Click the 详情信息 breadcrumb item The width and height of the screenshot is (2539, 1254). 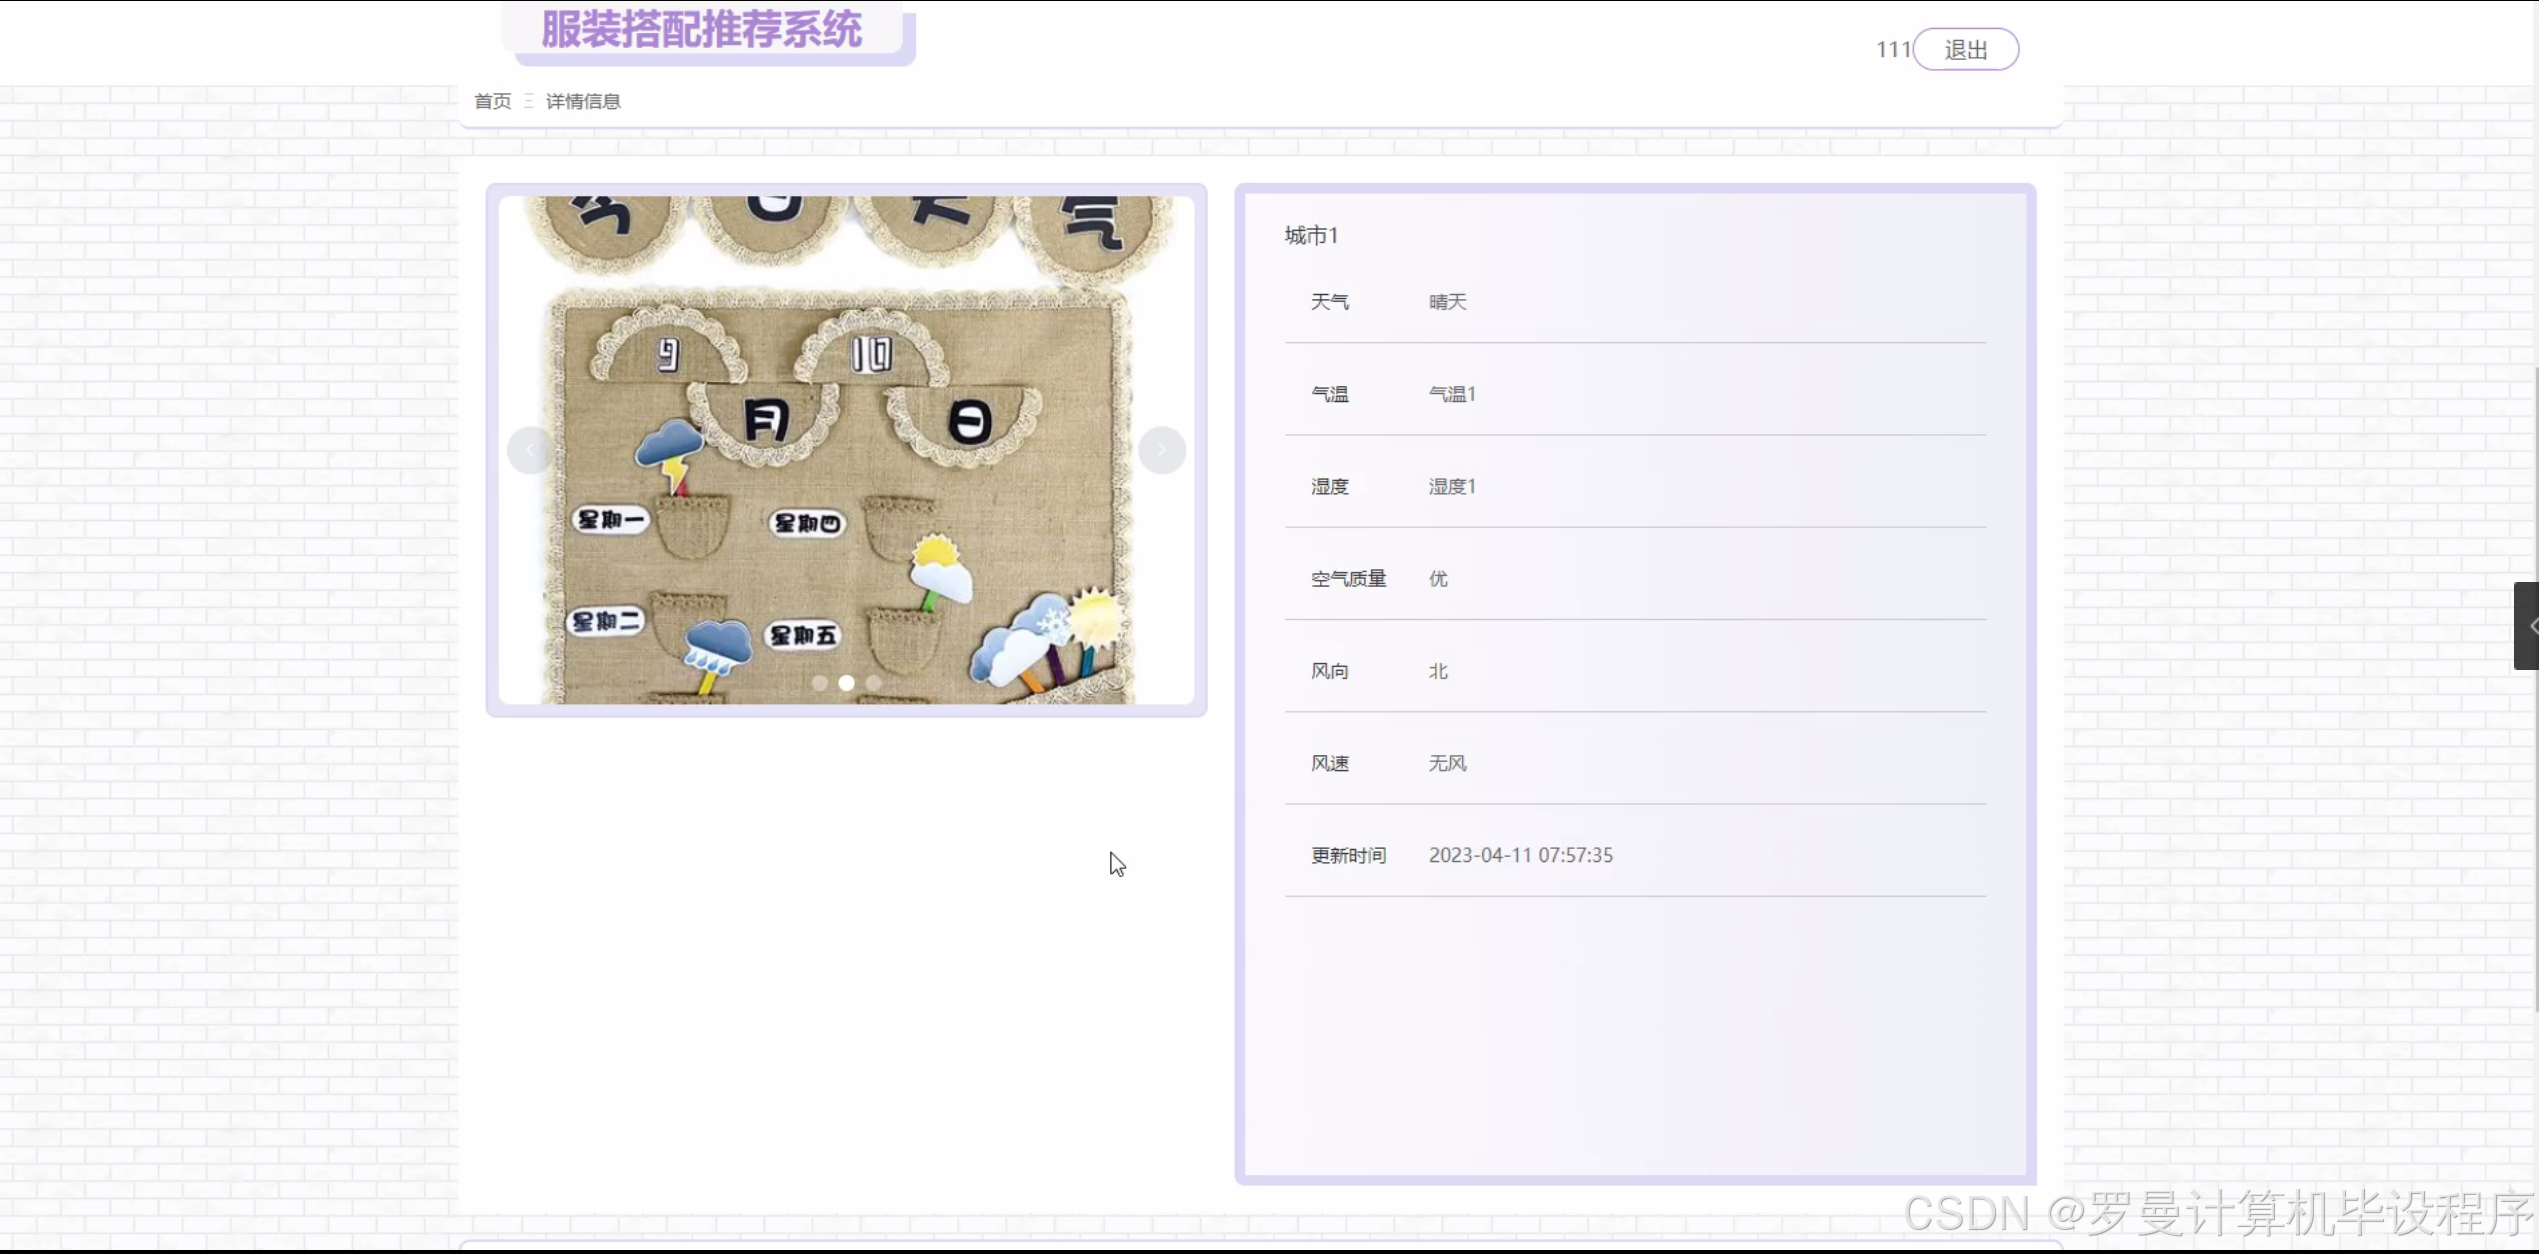(x=583, y=101)
